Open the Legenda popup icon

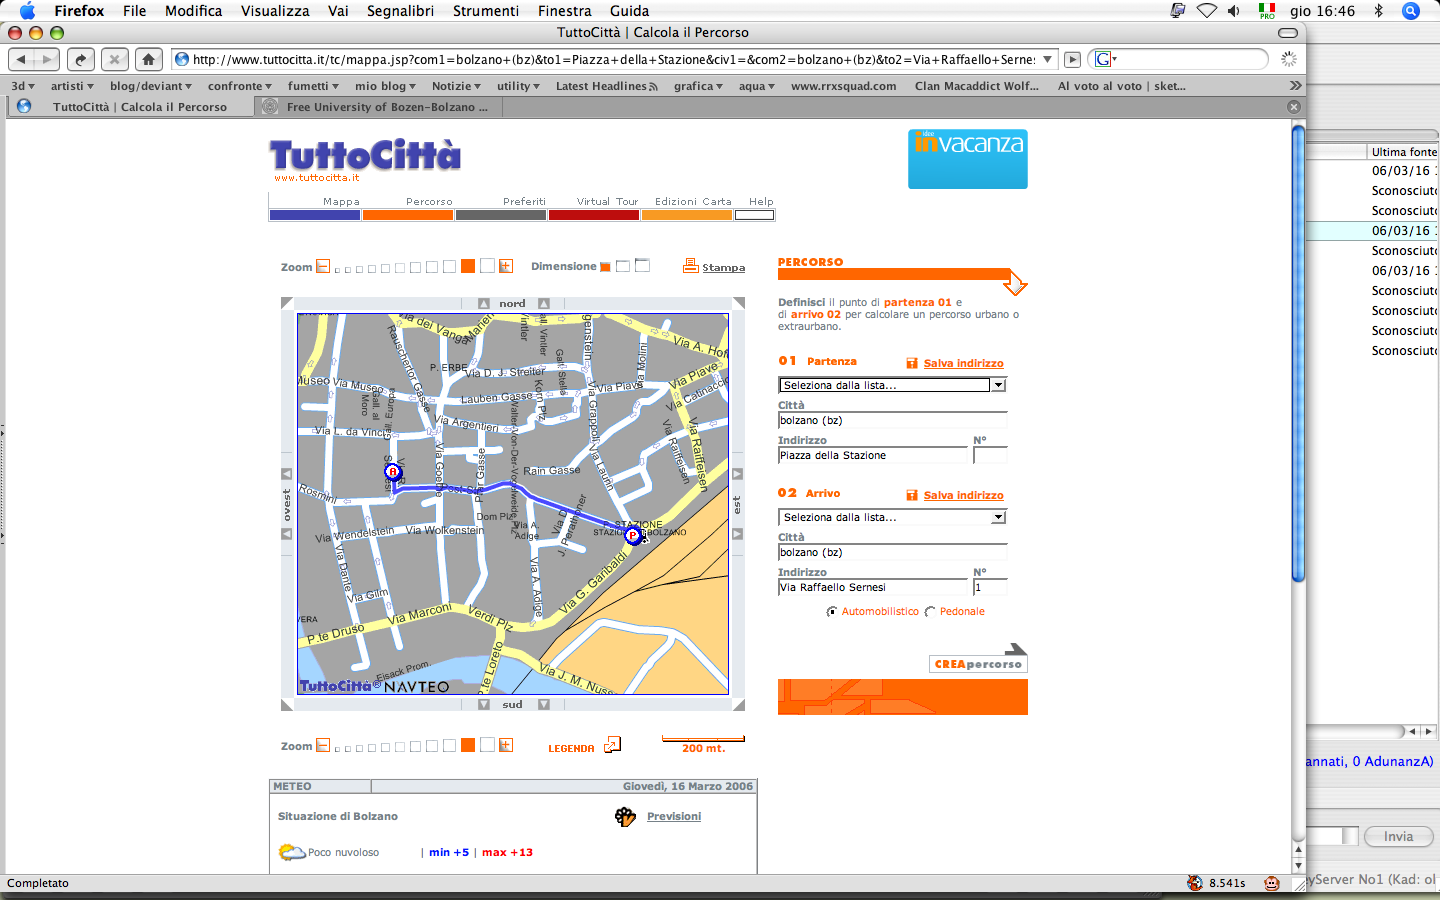(x=612, y=745)
